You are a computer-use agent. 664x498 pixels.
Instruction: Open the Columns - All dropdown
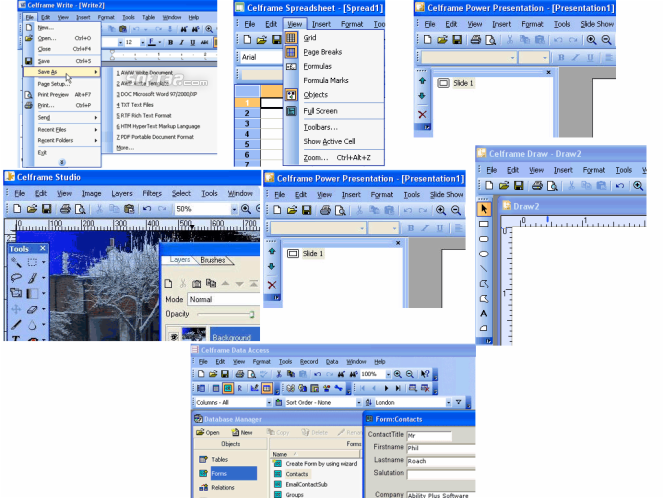click(x=269, y=402)
